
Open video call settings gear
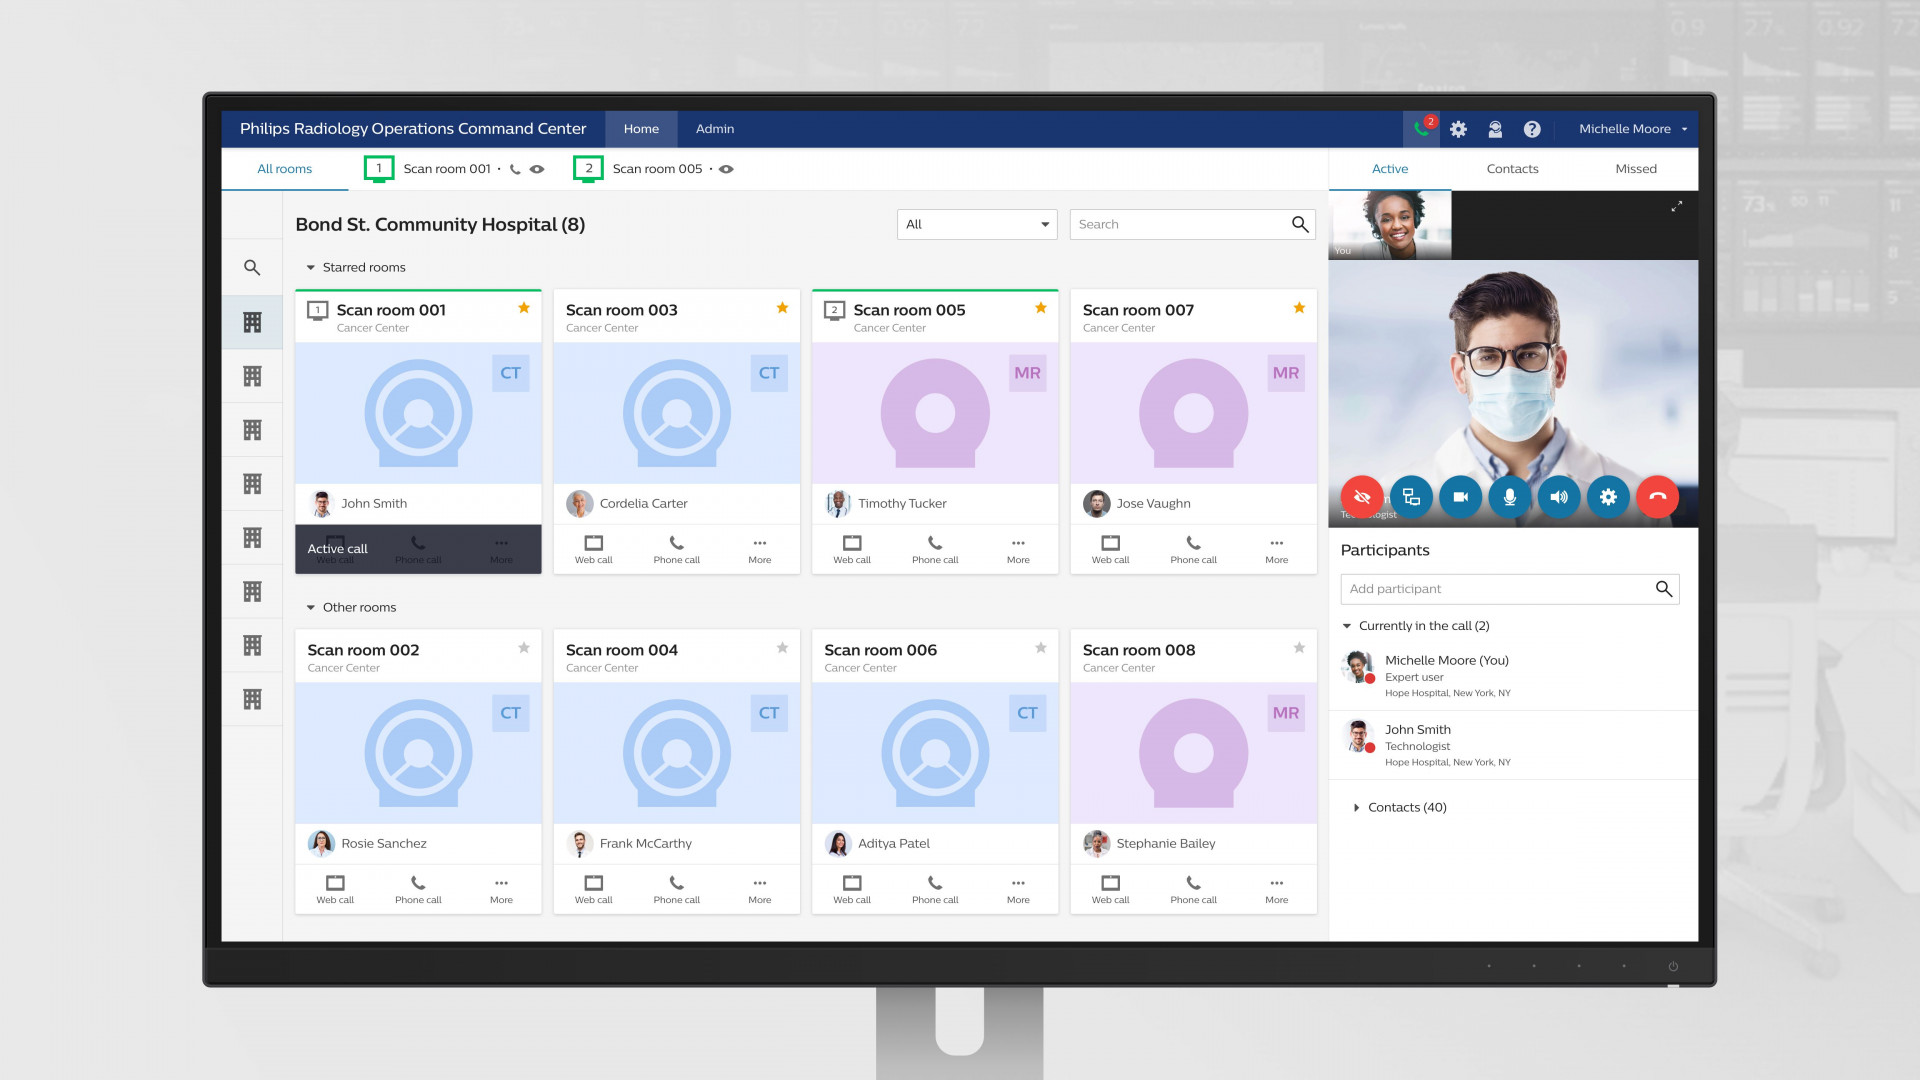click(x=1608, y=497)
